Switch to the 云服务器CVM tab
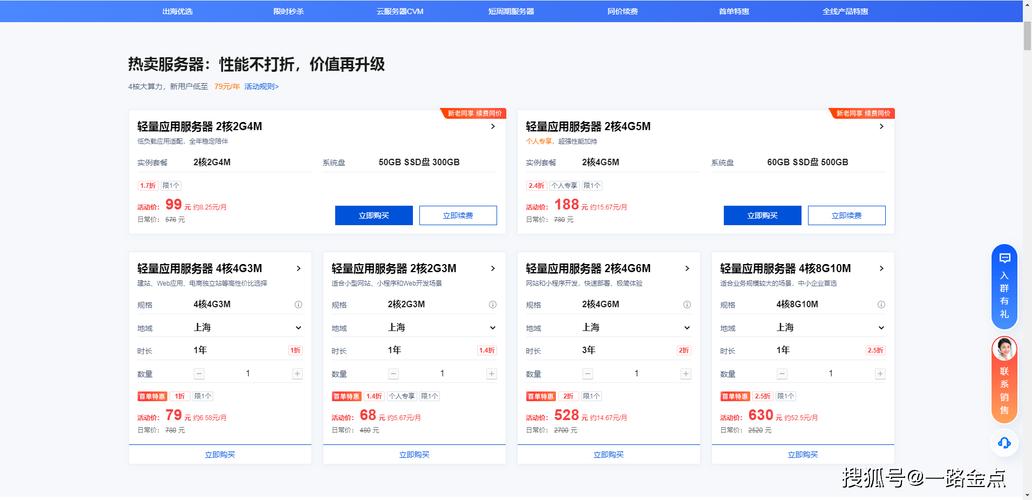The width and height of the screenshot is (1032, 500). 400,11
